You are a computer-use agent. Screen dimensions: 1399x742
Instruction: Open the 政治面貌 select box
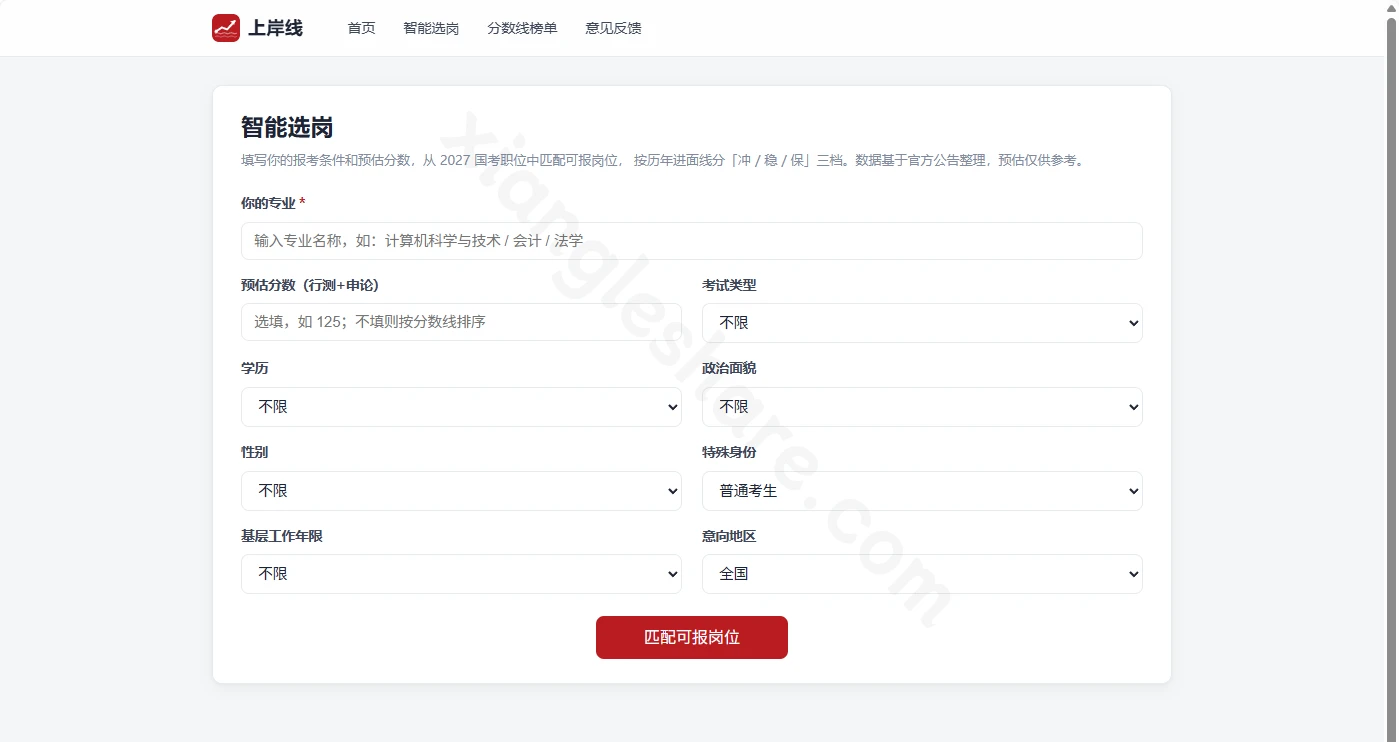coord(922,407)
